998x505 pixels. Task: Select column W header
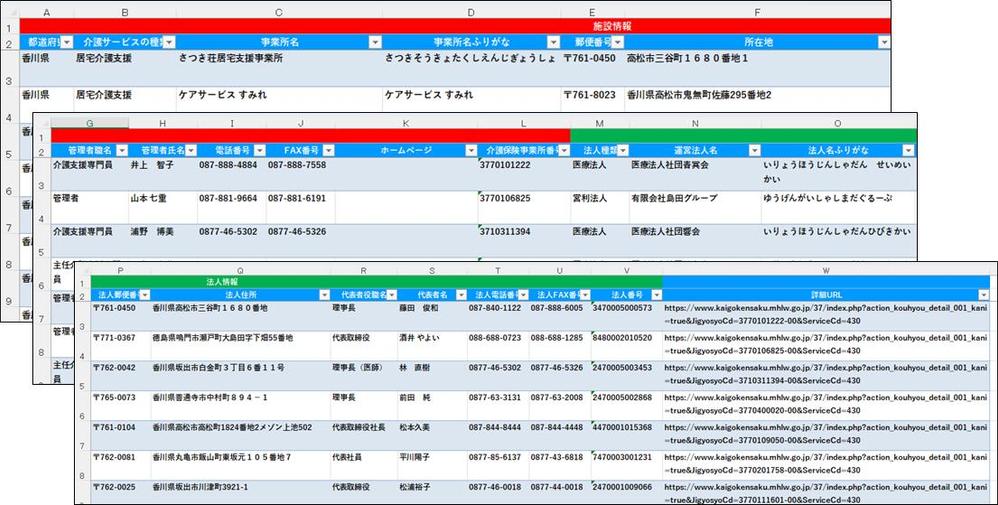point(826,271)
